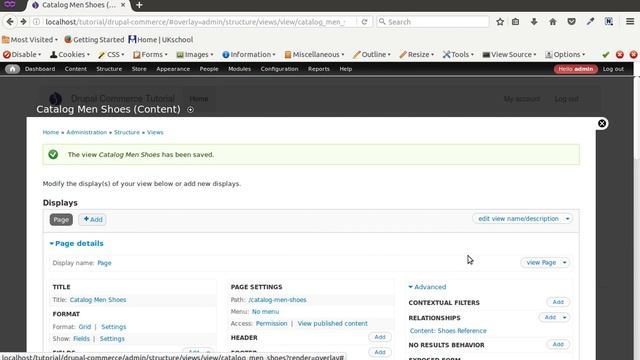Open Configuration in admin menu
Viewport: 640px width, 360px height.
coord(280,69)
